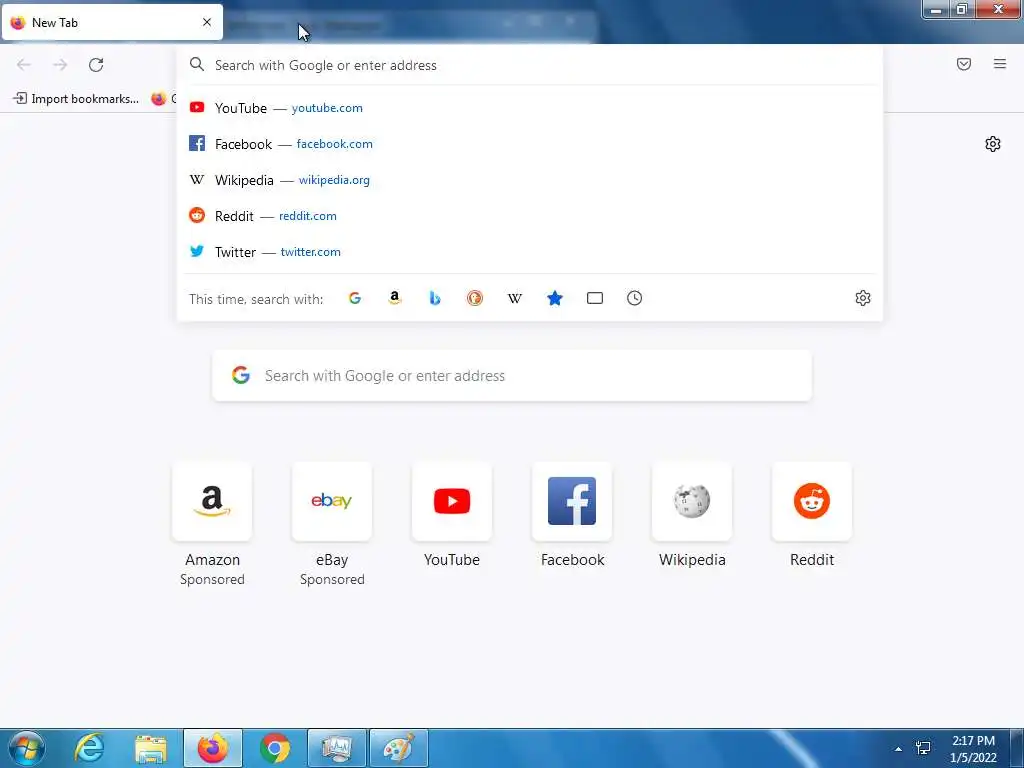Open search settings gear in dropdown
The width and height of the screenshot is (1024, 768).
click(863, 298)
